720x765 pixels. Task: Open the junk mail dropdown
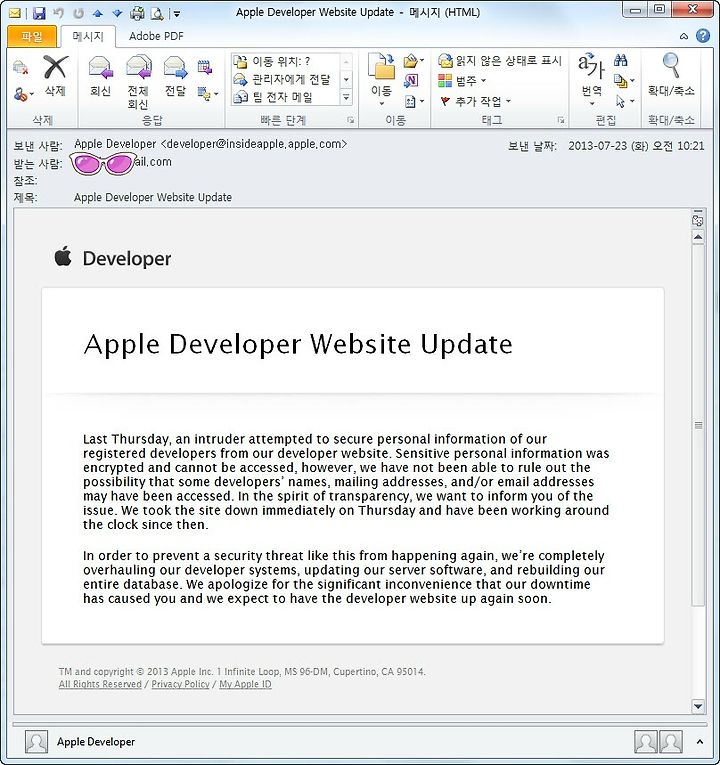tap(23, 94)
